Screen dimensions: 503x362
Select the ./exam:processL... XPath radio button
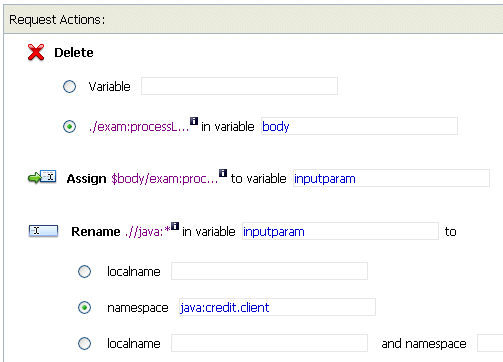coord(69,127)
